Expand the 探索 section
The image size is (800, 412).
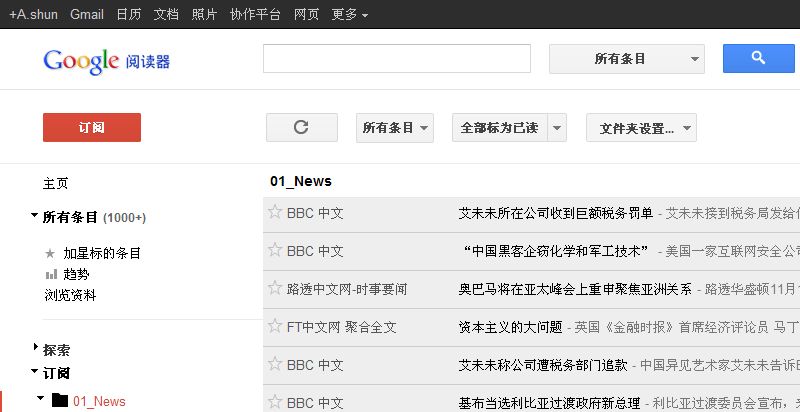tap(35, 347)
